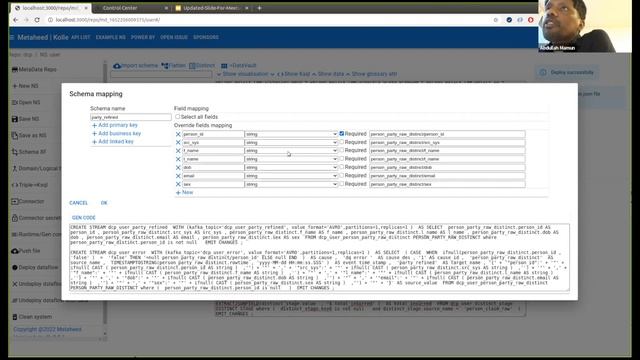This screenshot has width=640, height=360.
Task: Bookmark the page with star icon
Action: click(x=496, y=20)
